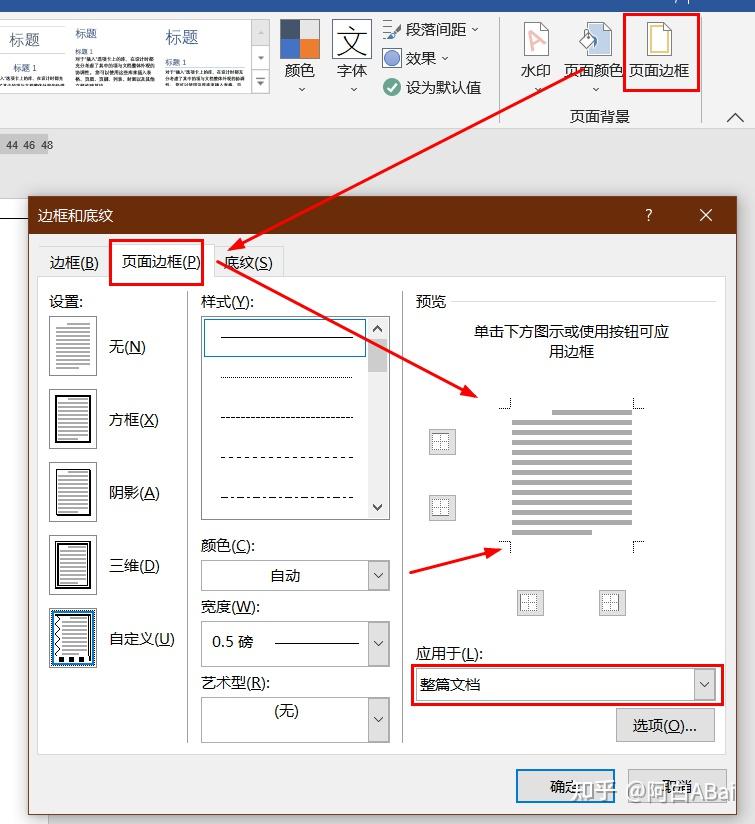The height and width of the screenshot is (824, 755).
Task: Switch to Borders tab 边框(B)
Action: click(x=74, y=262)
